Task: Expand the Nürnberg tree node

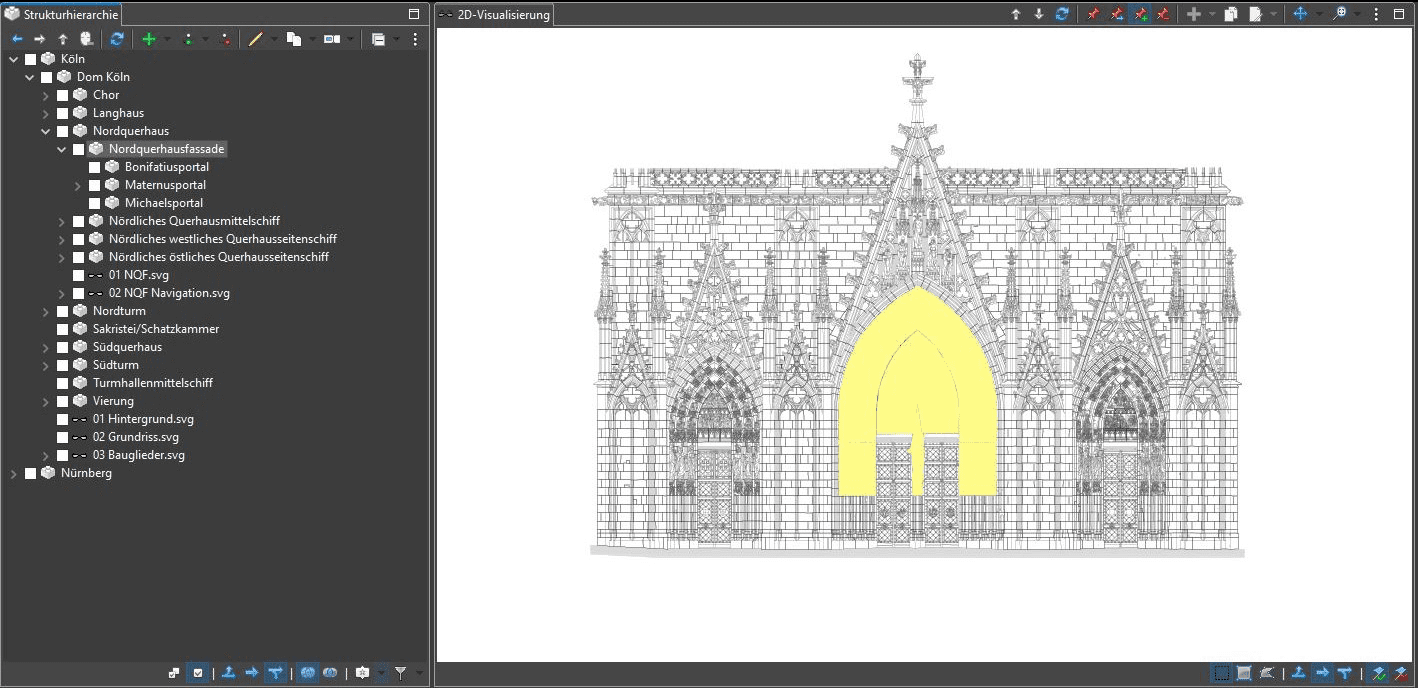Action: coord(14,473)
